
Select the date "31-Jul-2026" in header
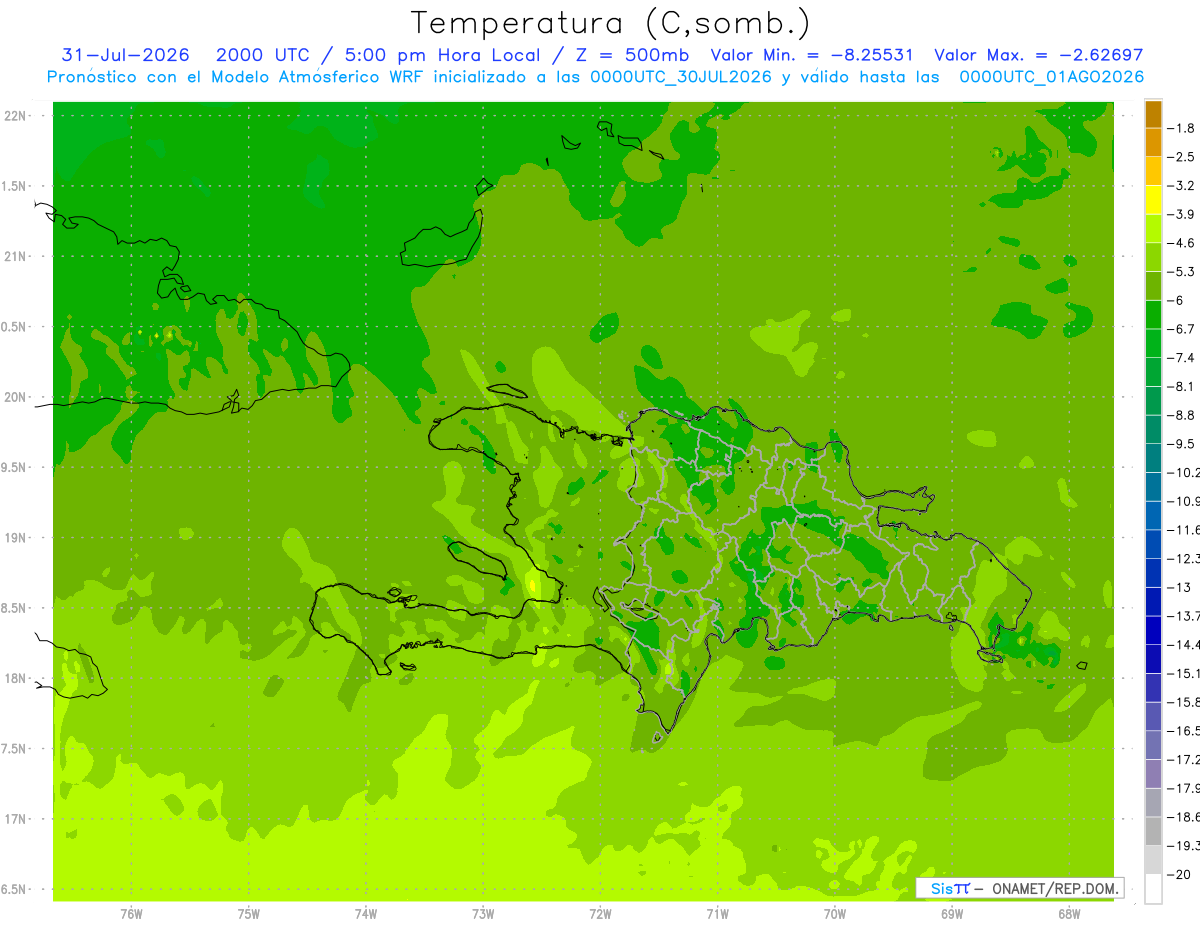coord(125,56)
